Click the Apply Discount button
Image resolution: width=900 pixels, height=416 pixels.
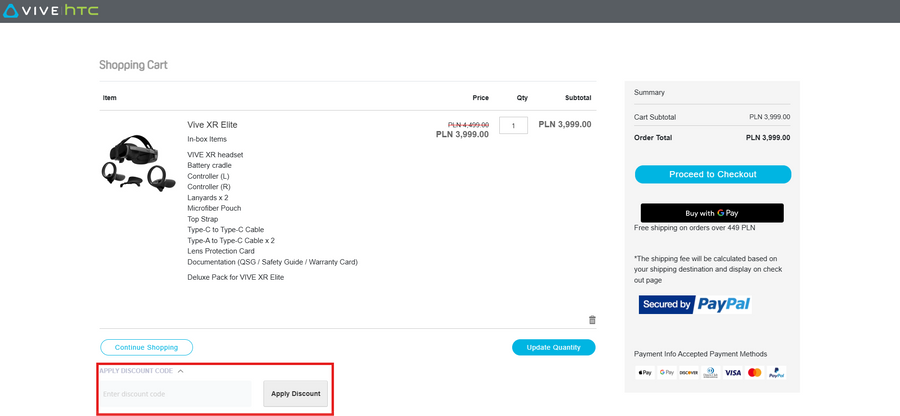[x=295, y=394]
